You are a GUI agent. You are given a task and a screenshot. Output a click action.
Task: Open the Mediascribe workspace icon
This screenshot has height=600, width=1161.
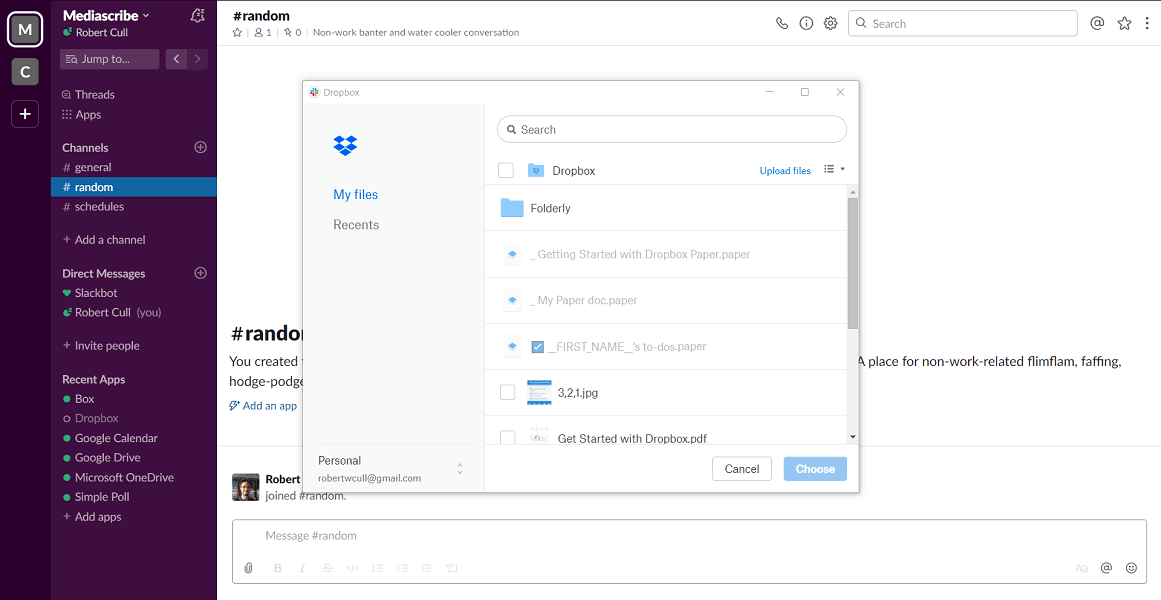point(25,30)
